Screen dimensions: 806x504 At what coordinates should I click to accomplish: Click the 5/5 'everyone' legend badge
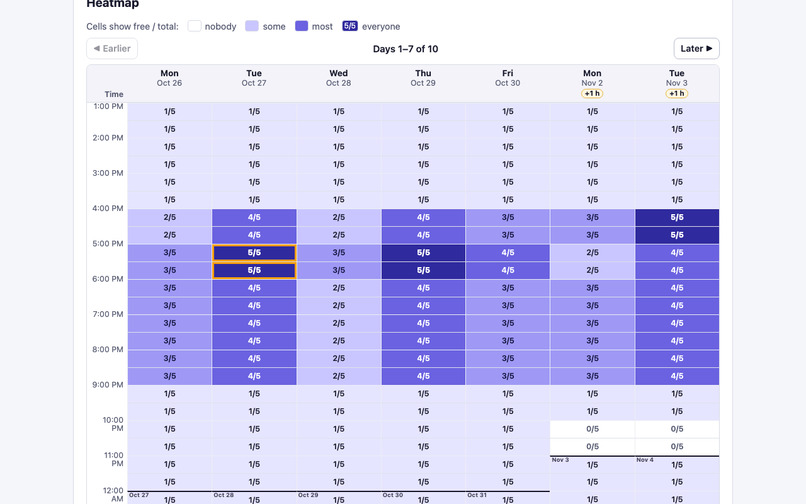tap(350, 26)
